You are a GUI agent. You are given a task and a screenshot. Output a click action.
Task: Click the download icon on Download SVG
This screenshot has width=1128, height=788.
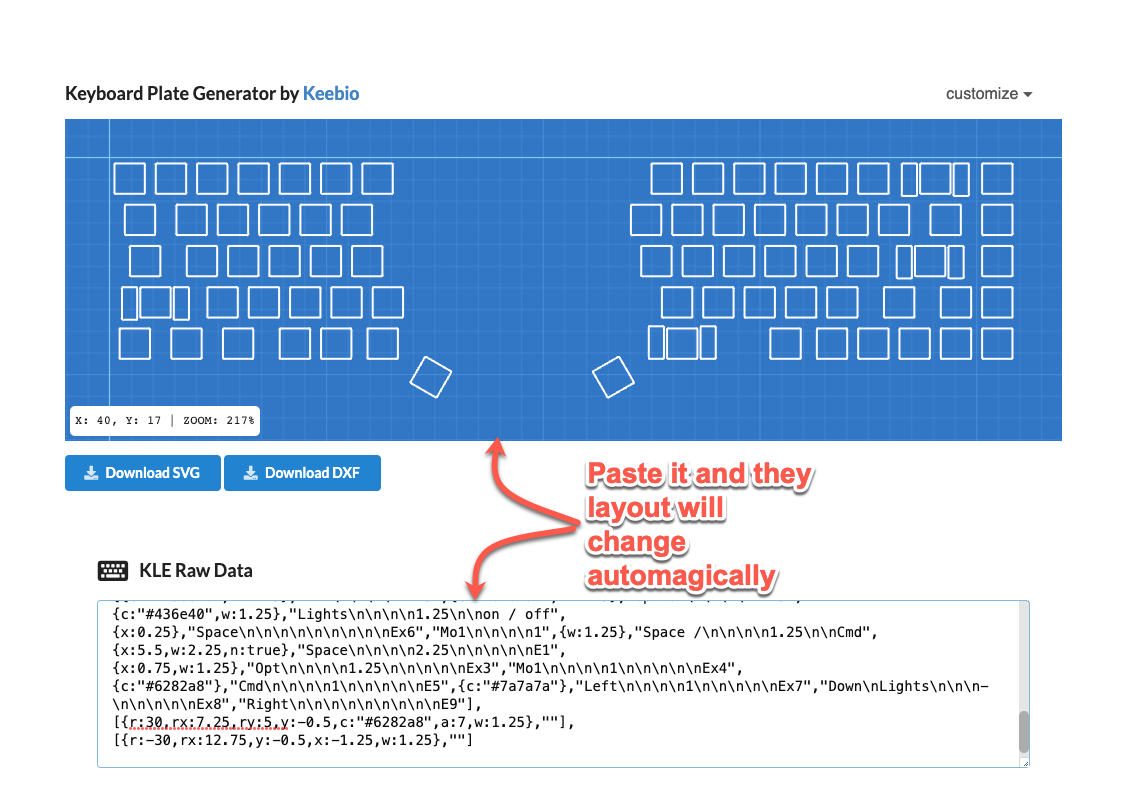[x=91, y=473]
